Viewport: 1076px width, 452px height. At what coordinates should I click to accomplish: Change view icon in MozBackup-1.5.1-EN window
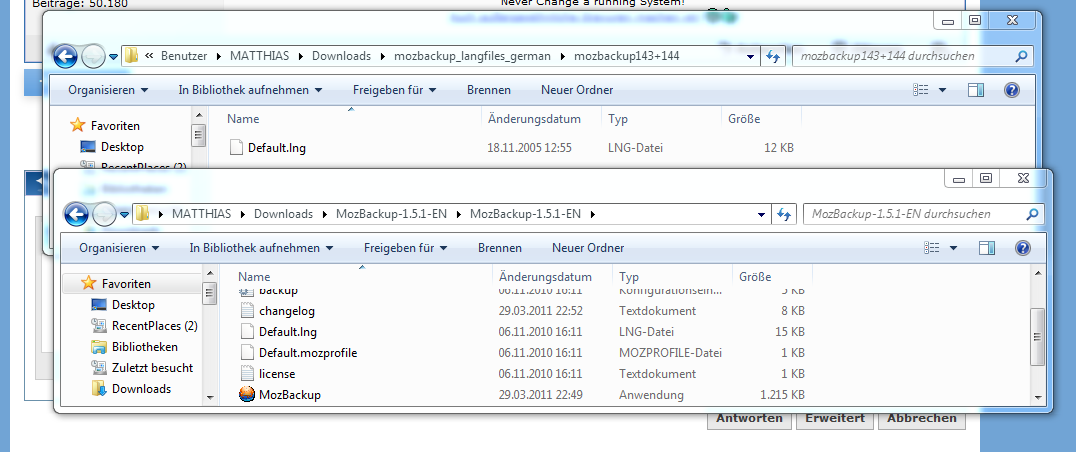tap(932, 248)
